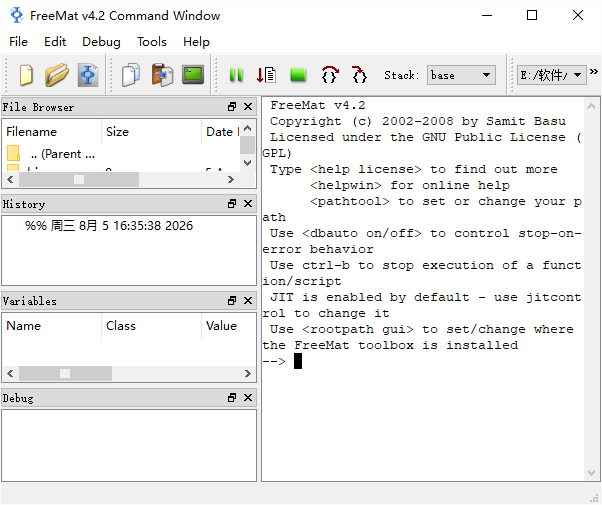This screenshot has height=505, width=602.
Task: Sort File Browser by Filename column
Action: 52,132
